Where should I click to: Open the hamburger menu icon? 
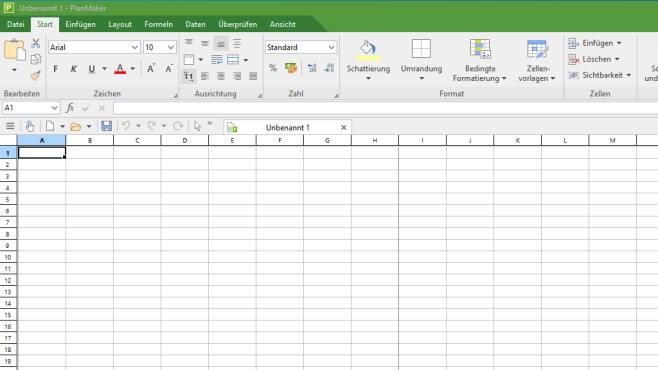10,126
